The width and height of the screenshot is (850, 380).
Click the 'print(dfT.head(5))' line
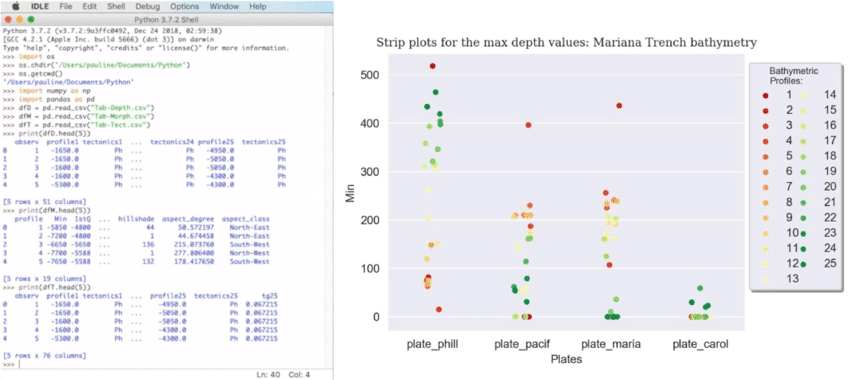pos(47,287)
